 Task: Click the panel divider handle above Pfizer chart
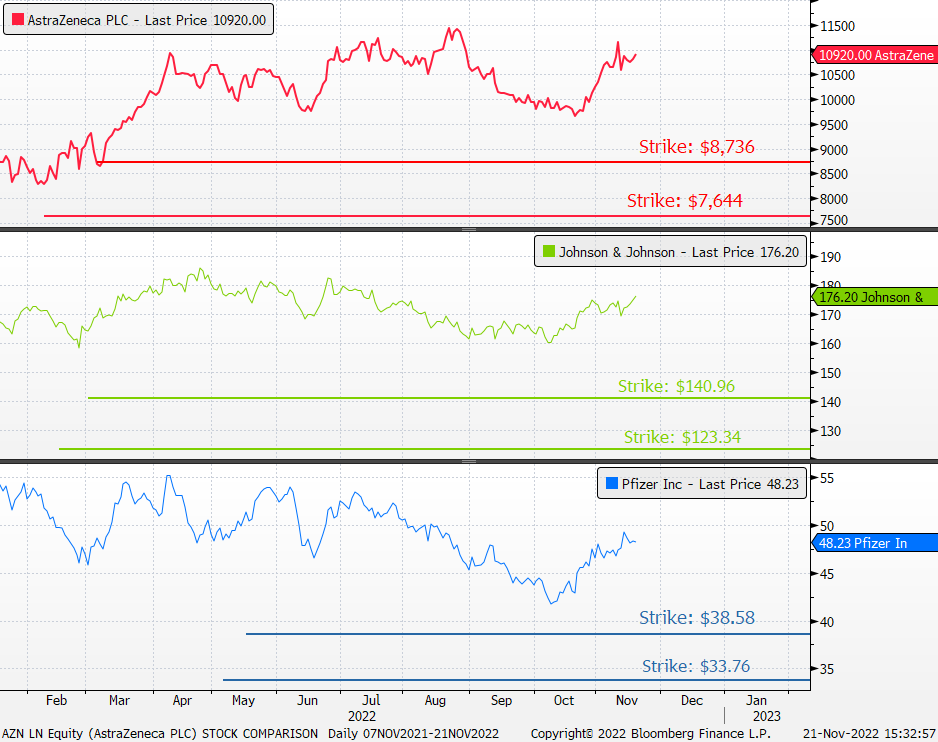click(469, 461)
